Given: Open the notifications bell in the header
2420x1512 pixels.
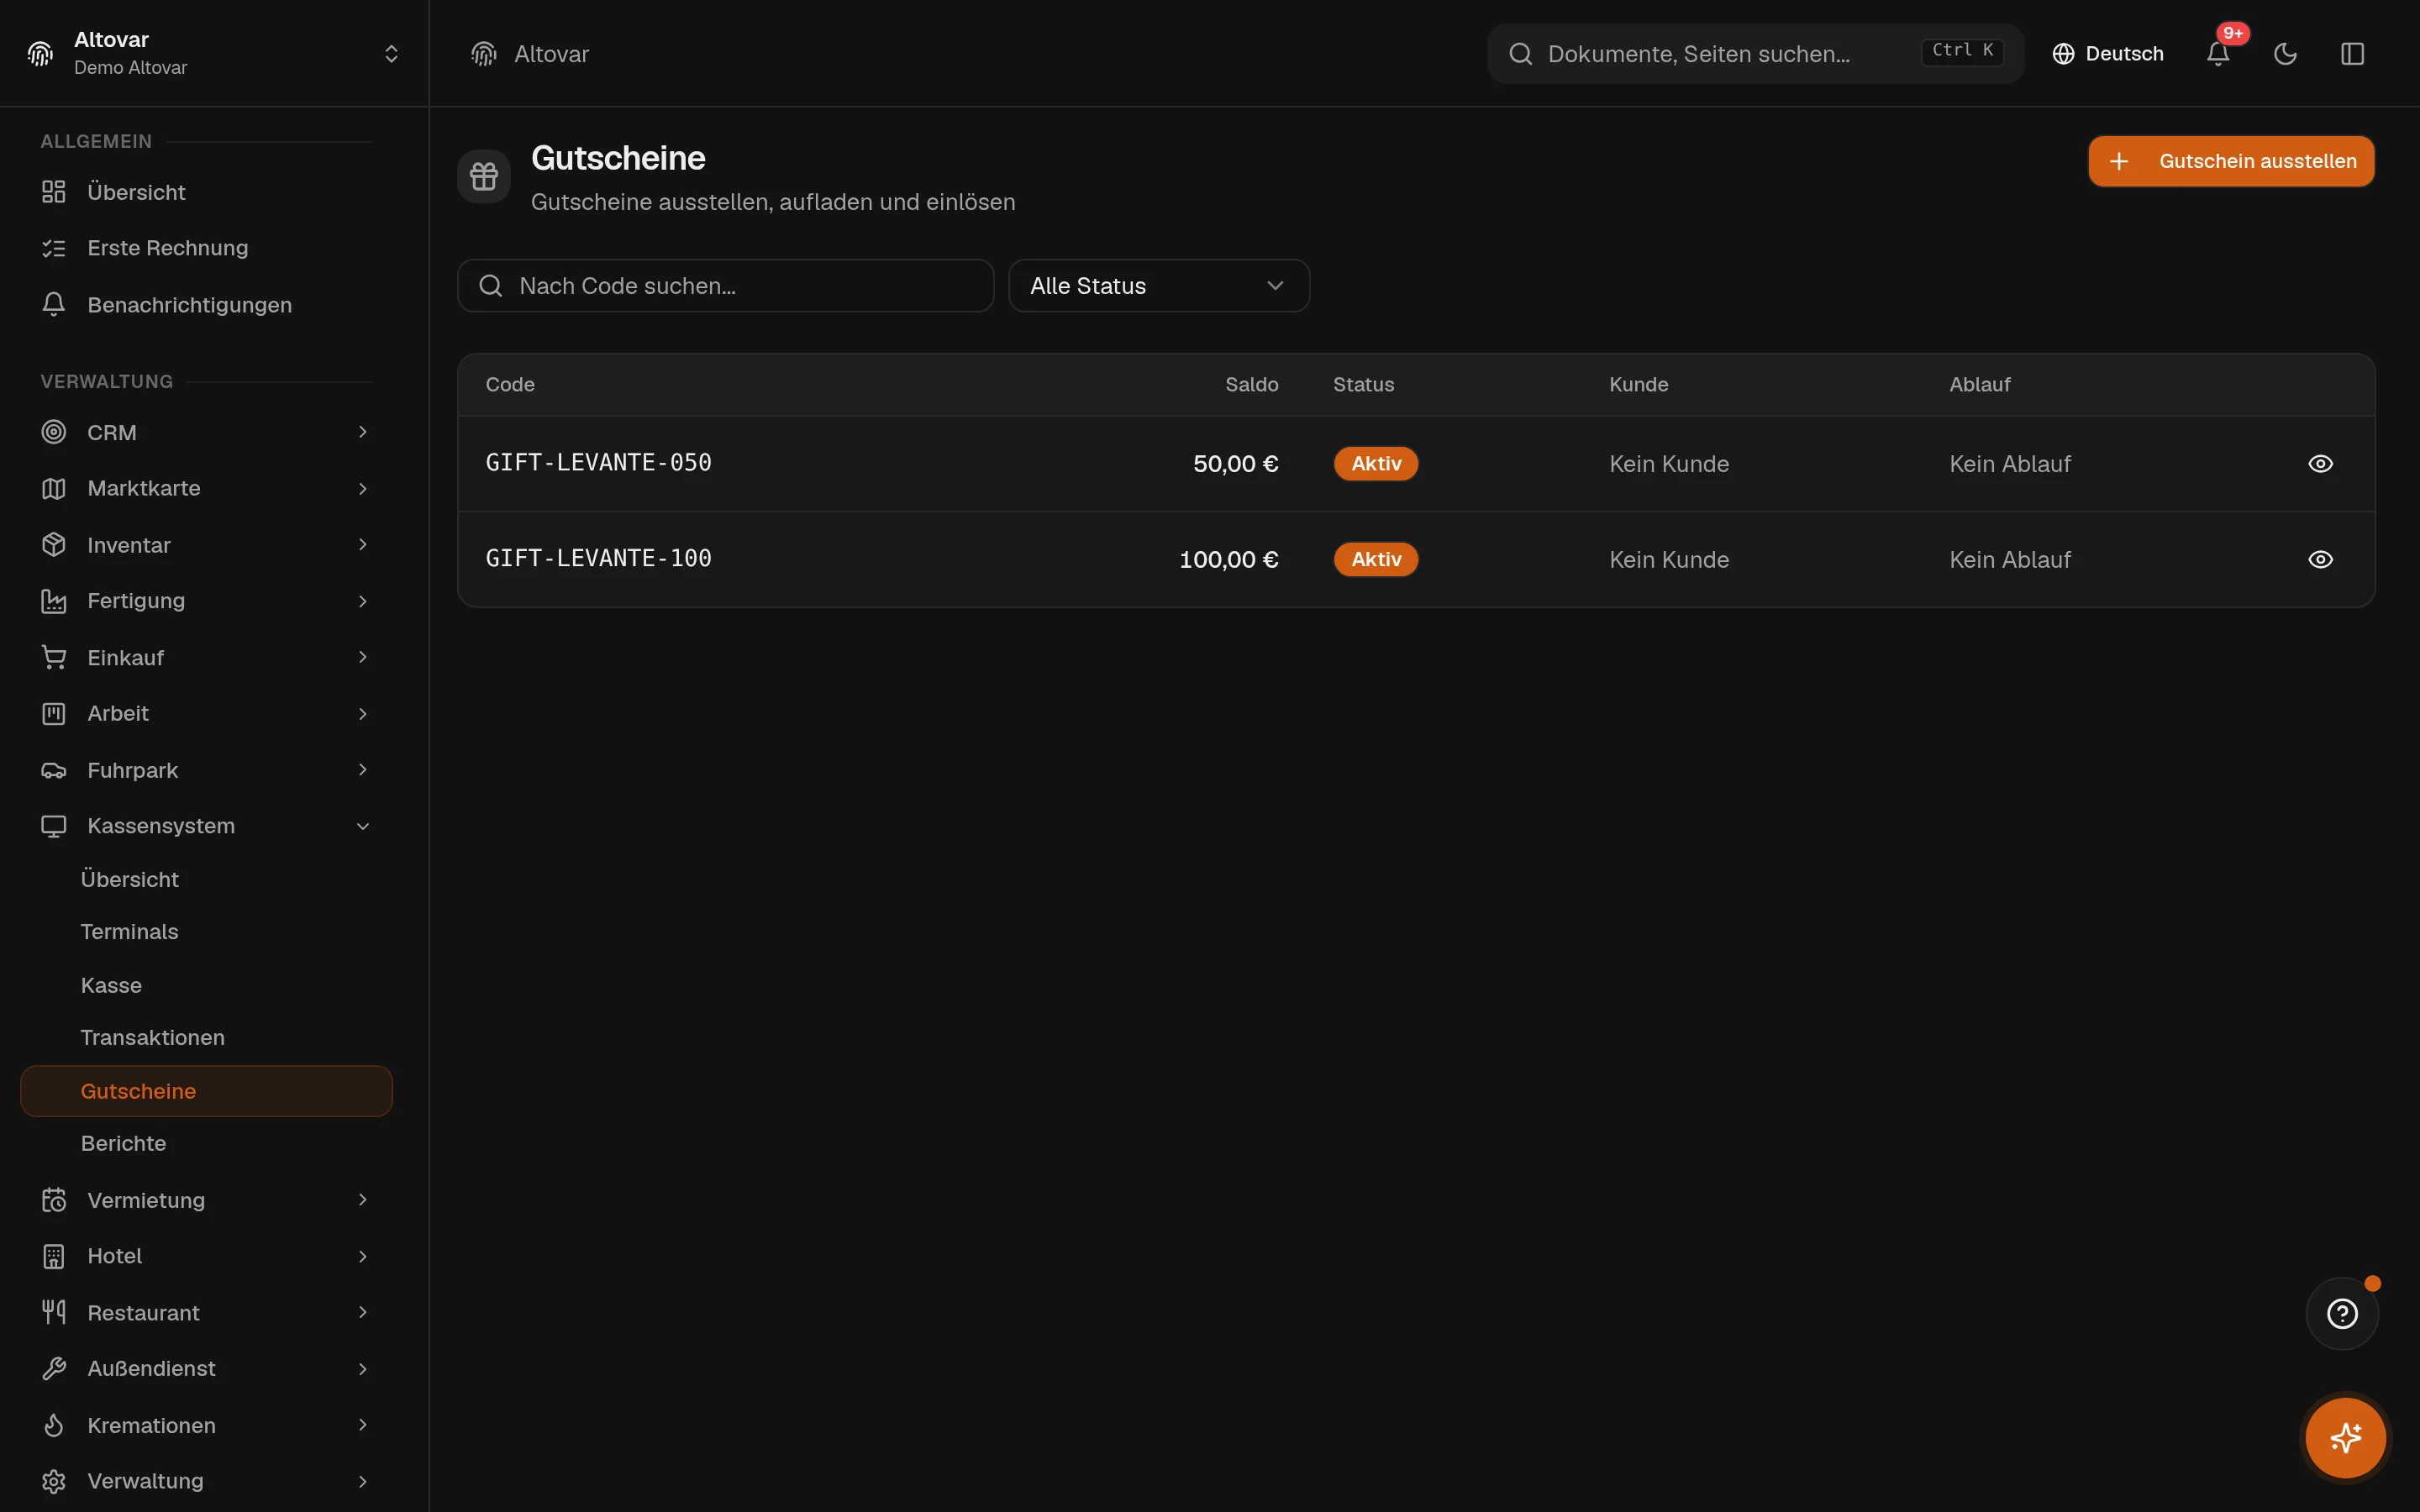Looking at the screenshot, I should click(x=2217, y=54).
